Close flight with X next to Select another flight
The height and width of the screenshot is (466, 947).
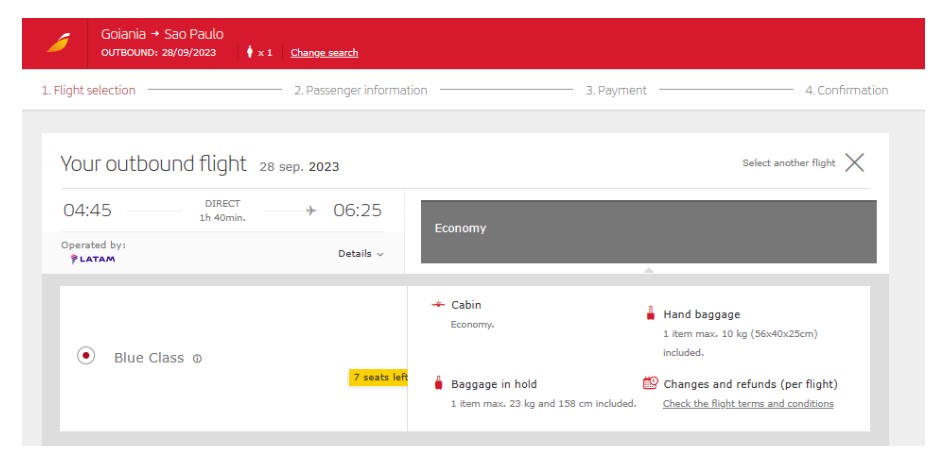click(x=854, y=163)
